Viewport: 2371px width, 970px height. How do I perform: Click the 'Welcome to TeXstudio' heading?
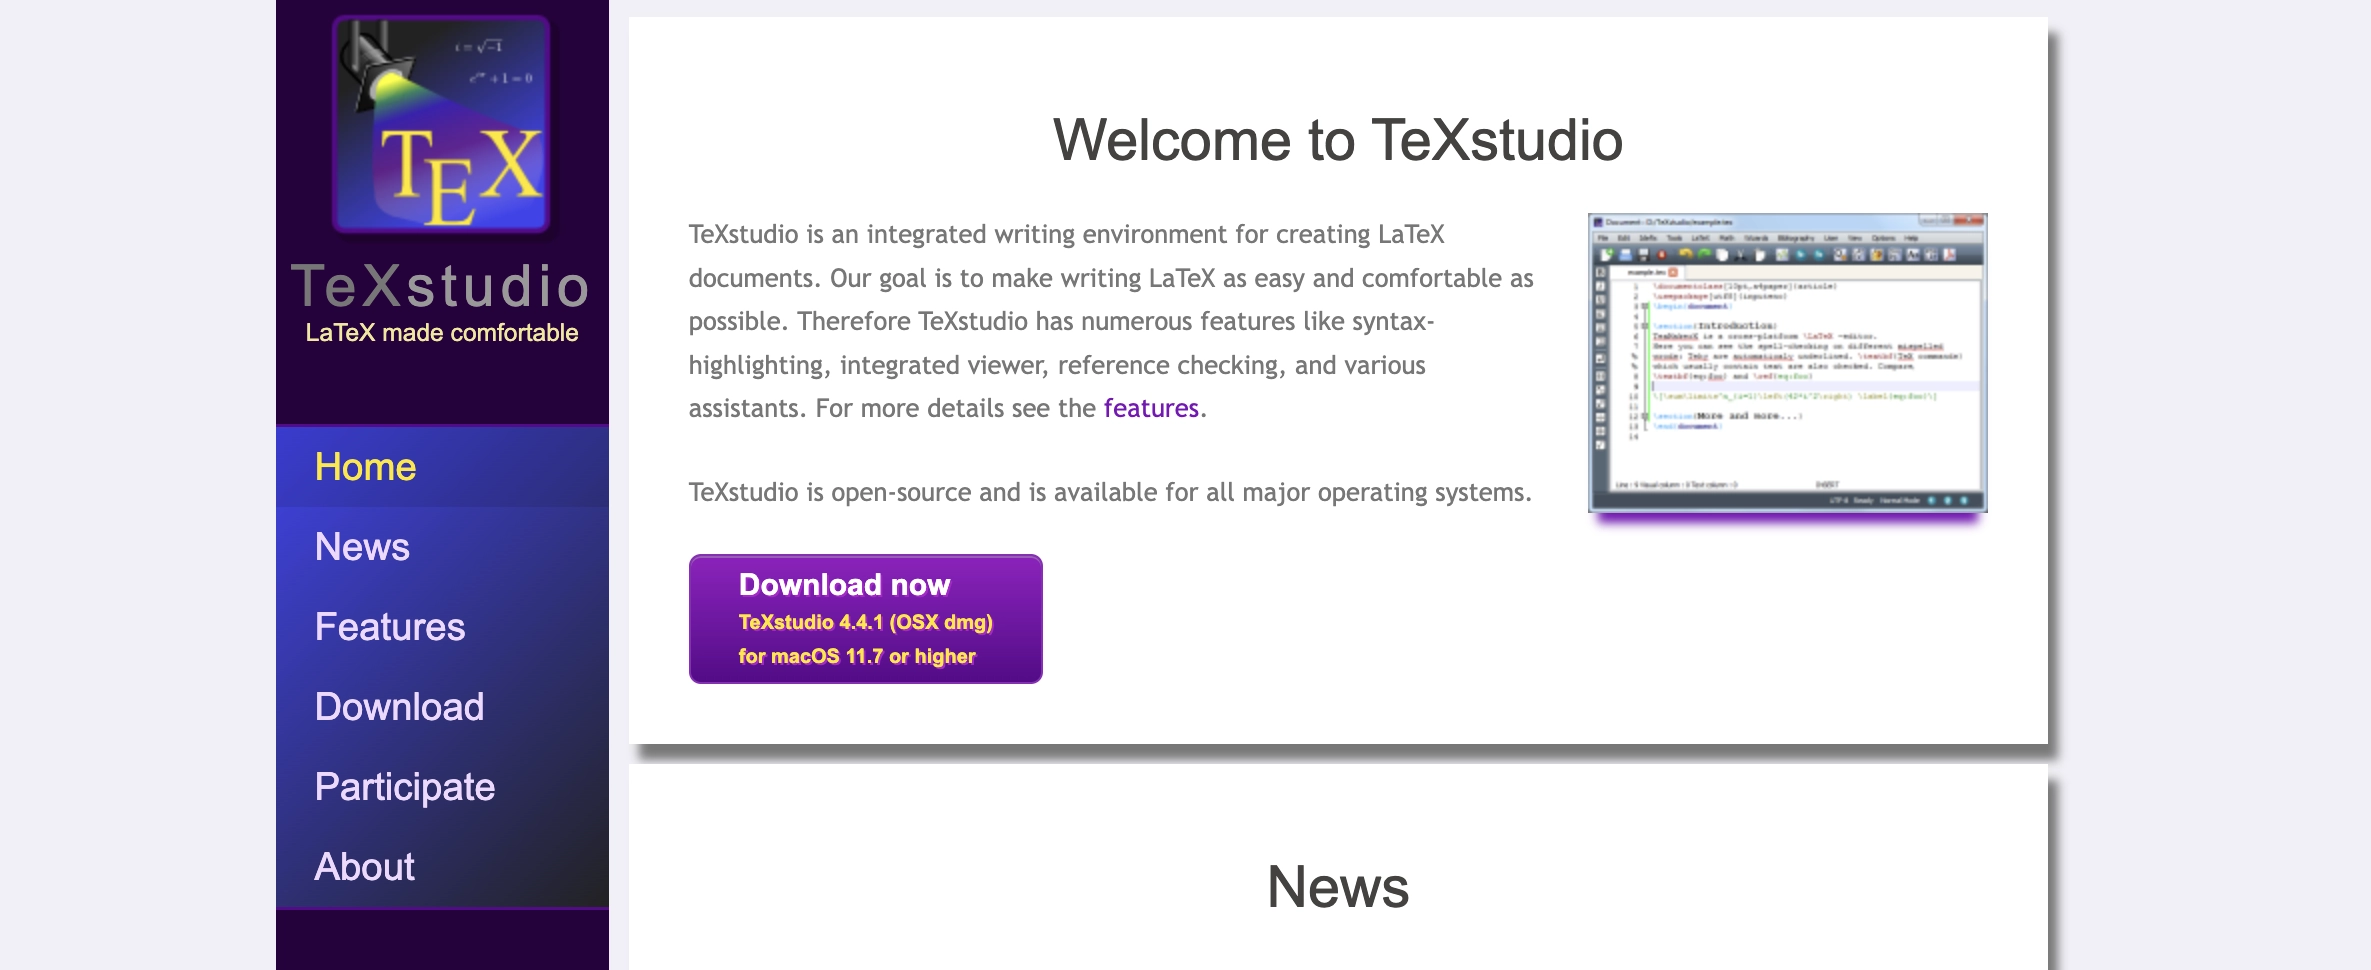[1338, 140]
